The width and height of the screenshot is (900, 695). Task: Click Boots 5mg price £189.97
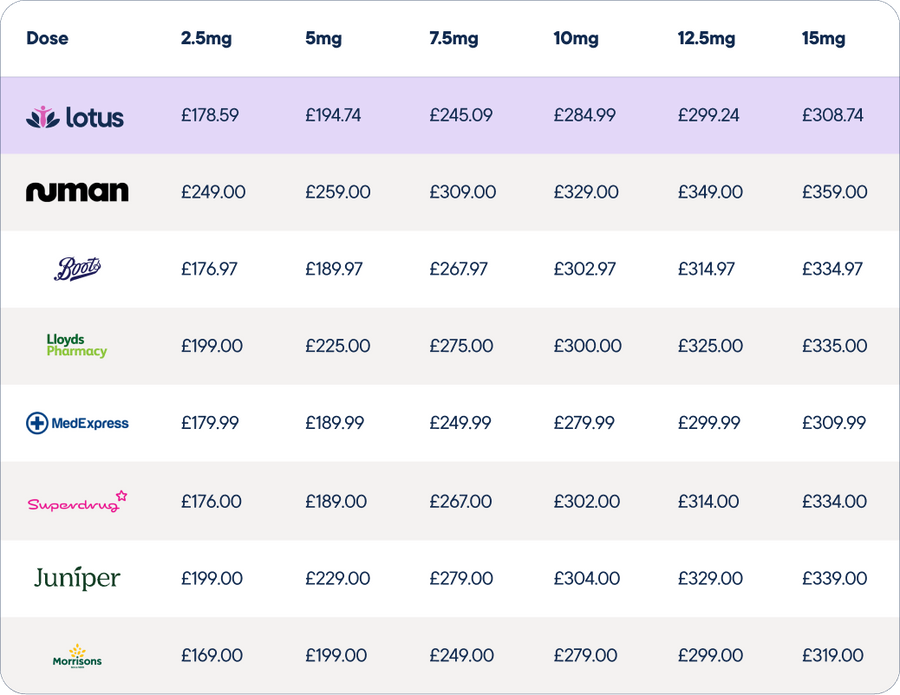335,269
